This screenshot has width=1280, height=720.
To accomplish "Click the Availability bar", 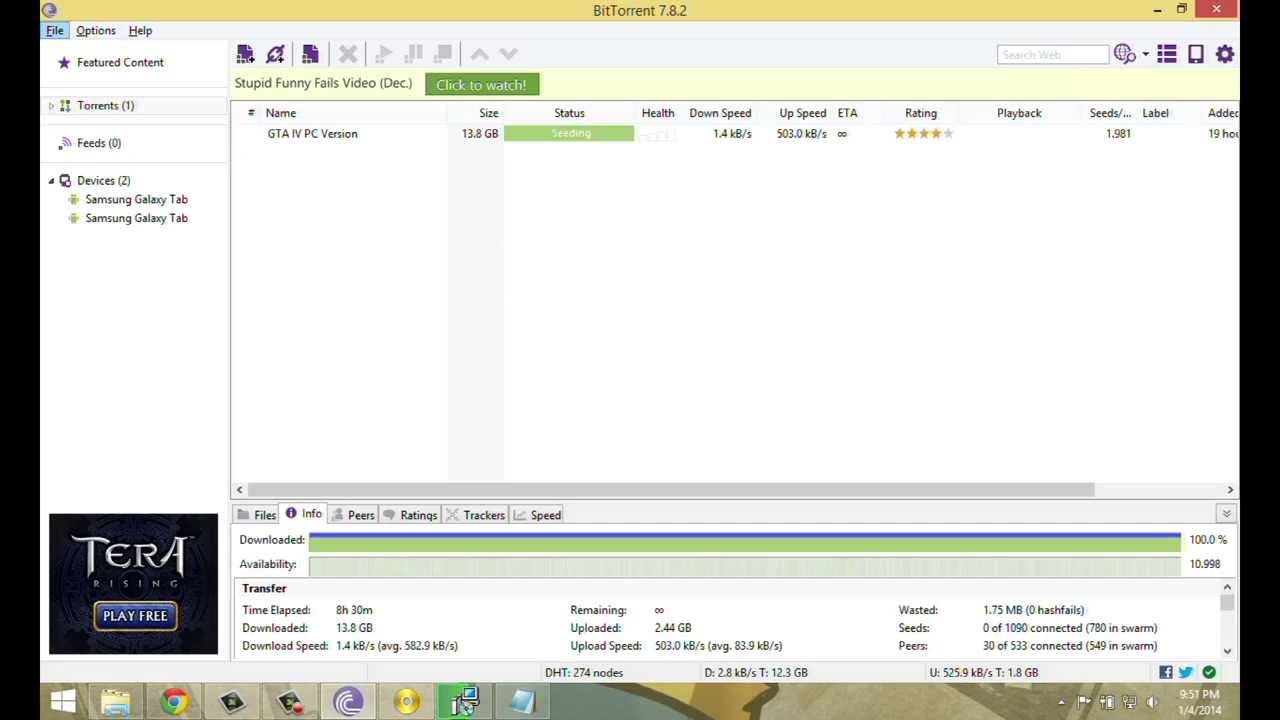I will point(744,565).
